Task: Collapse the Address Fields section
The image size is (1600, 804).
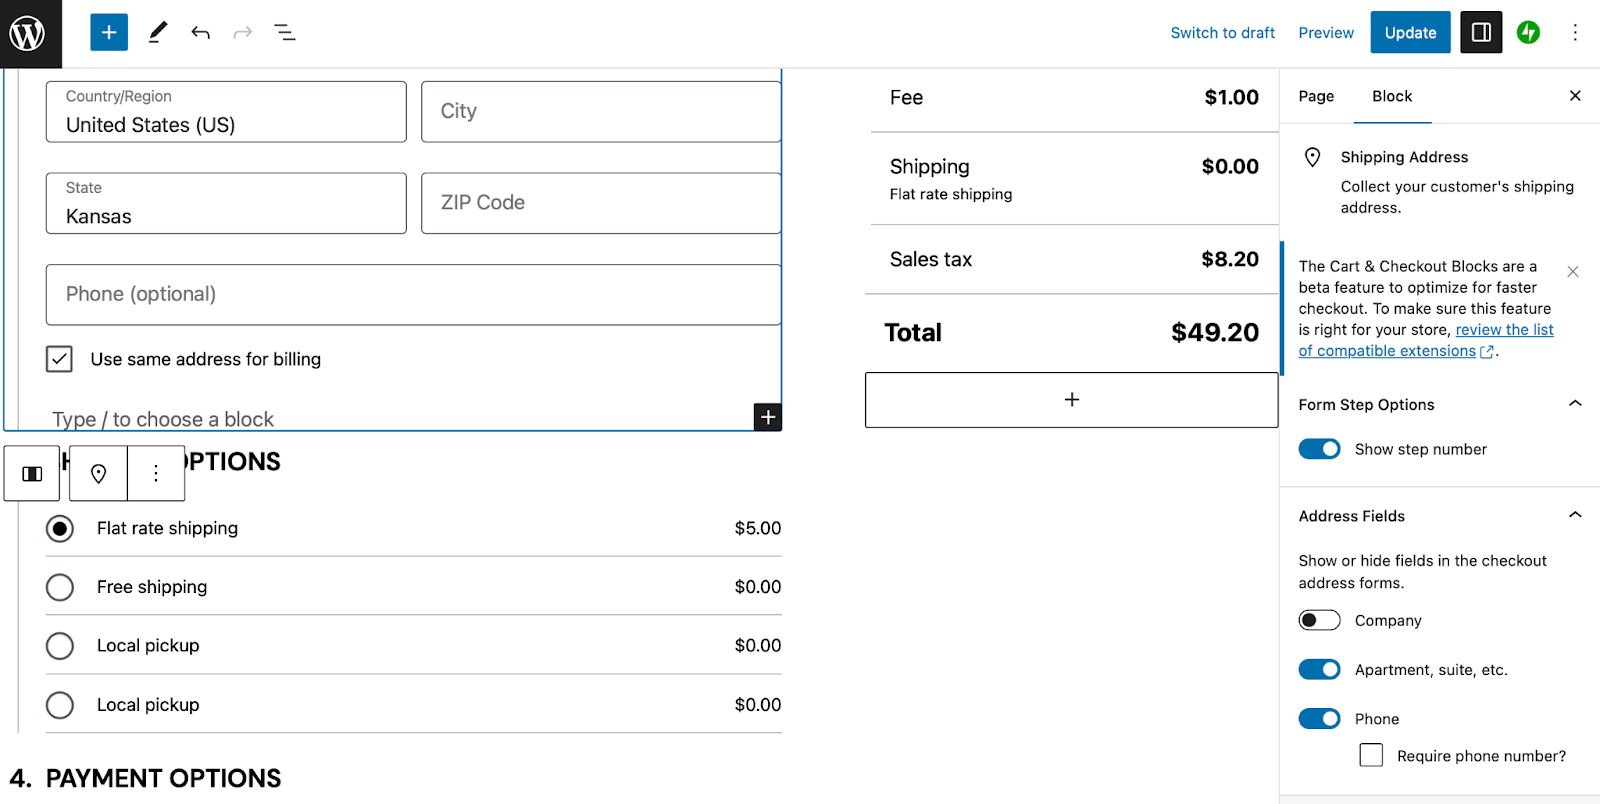Action: coord(1575,515)
